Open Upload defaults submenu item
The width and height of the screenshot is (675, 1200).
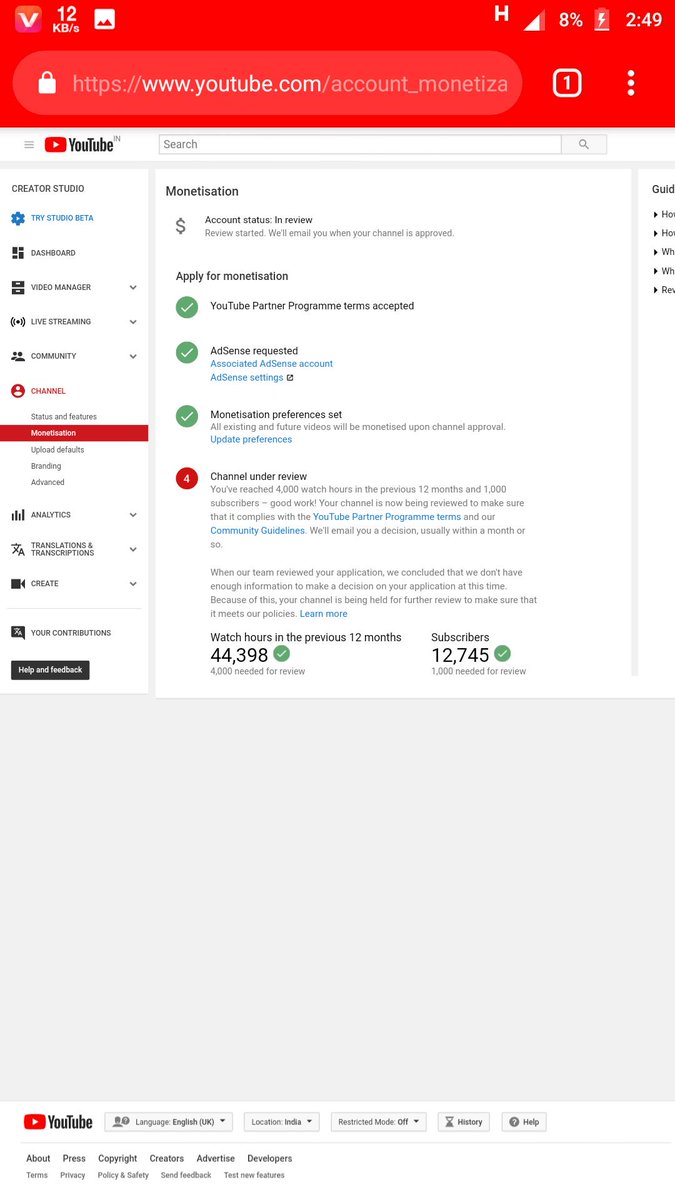click(x=57, y=450)
